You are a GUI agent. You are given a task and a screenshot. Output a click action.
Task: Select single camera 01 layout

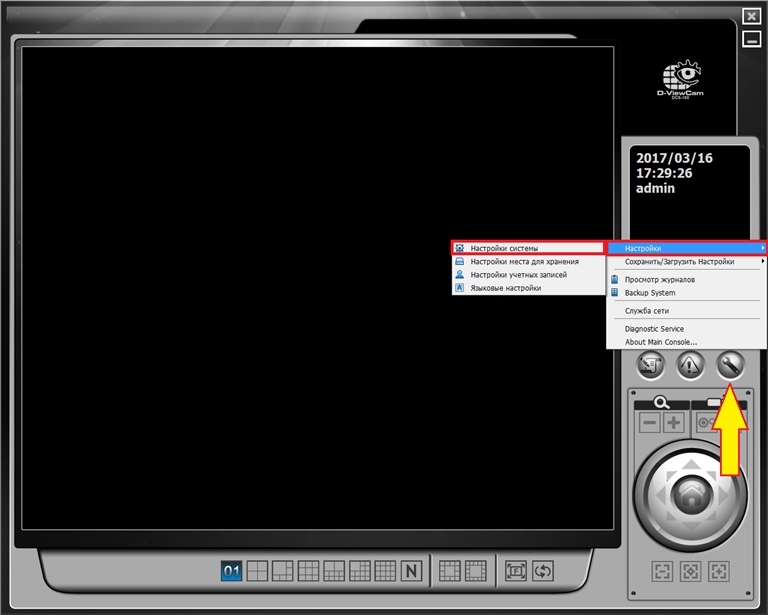pos(232,571)
